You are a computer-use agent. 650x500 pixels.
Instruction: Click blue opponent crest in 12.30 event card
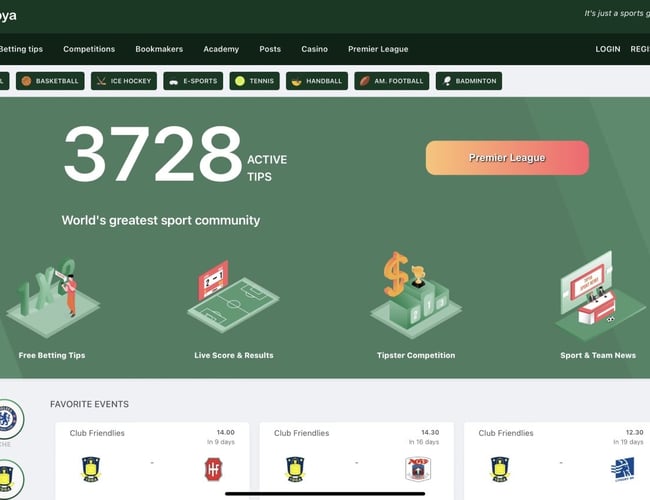point(623,469)
